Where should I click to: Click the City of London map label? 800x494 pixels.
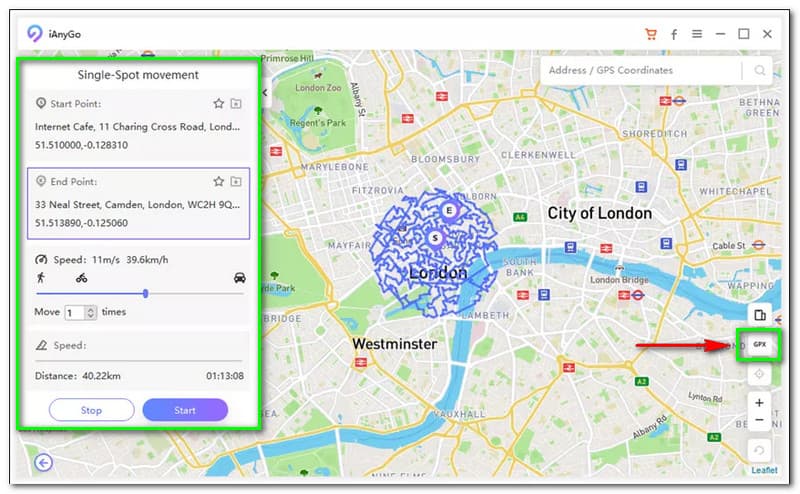pos(599,213)
